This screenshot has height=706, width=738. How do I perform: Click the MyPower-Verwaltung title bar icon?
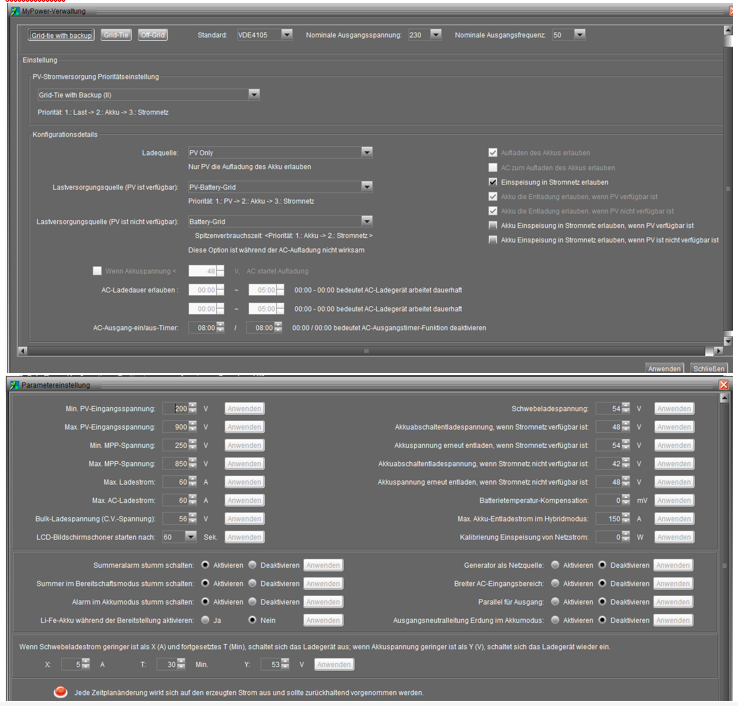click(x=13, y=10)
